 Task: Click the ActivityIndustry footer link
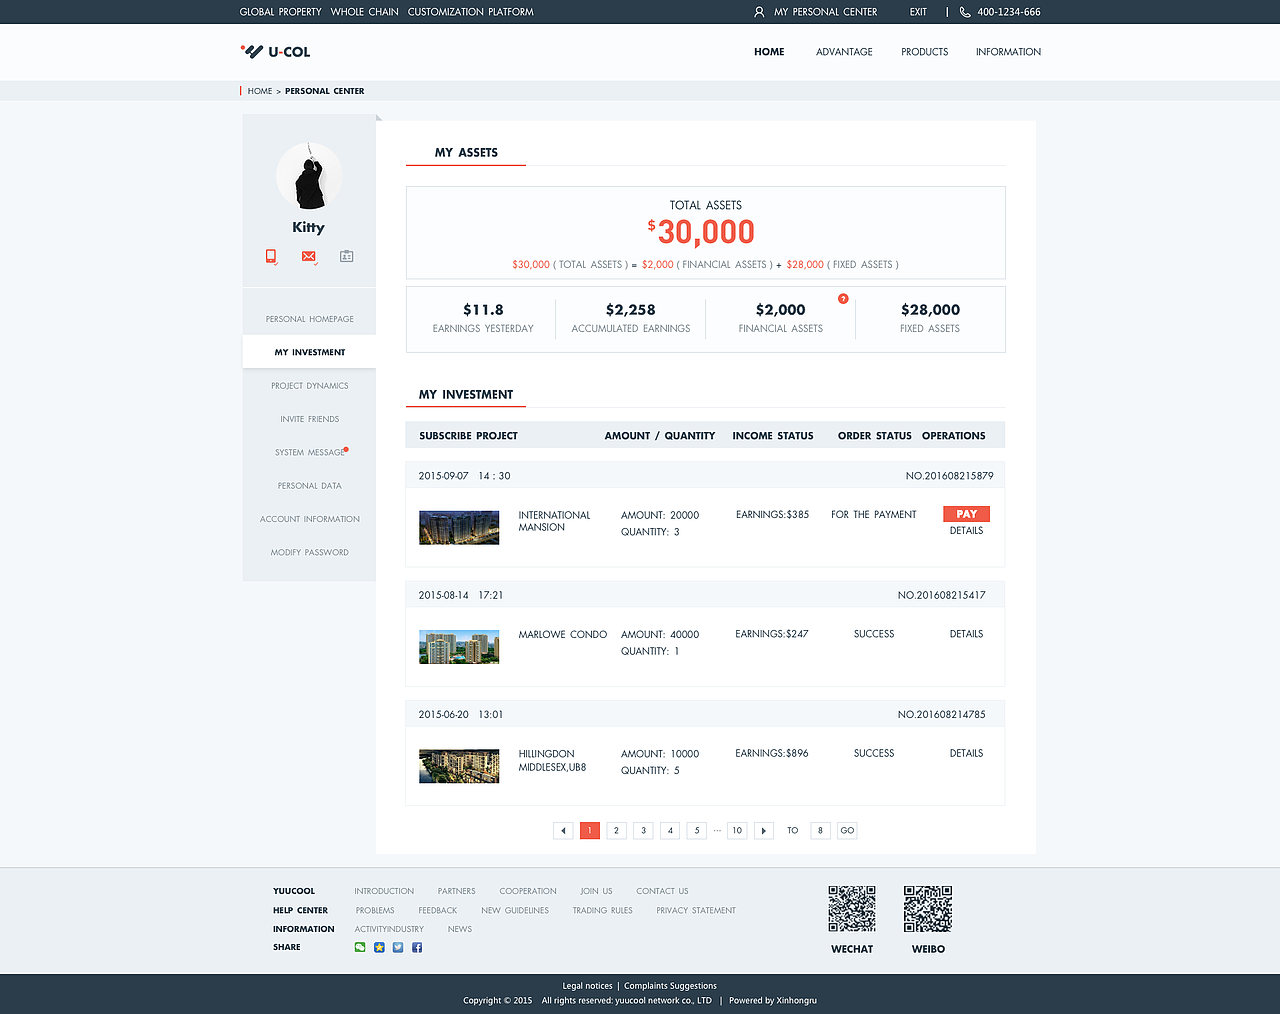pos(389,929)
